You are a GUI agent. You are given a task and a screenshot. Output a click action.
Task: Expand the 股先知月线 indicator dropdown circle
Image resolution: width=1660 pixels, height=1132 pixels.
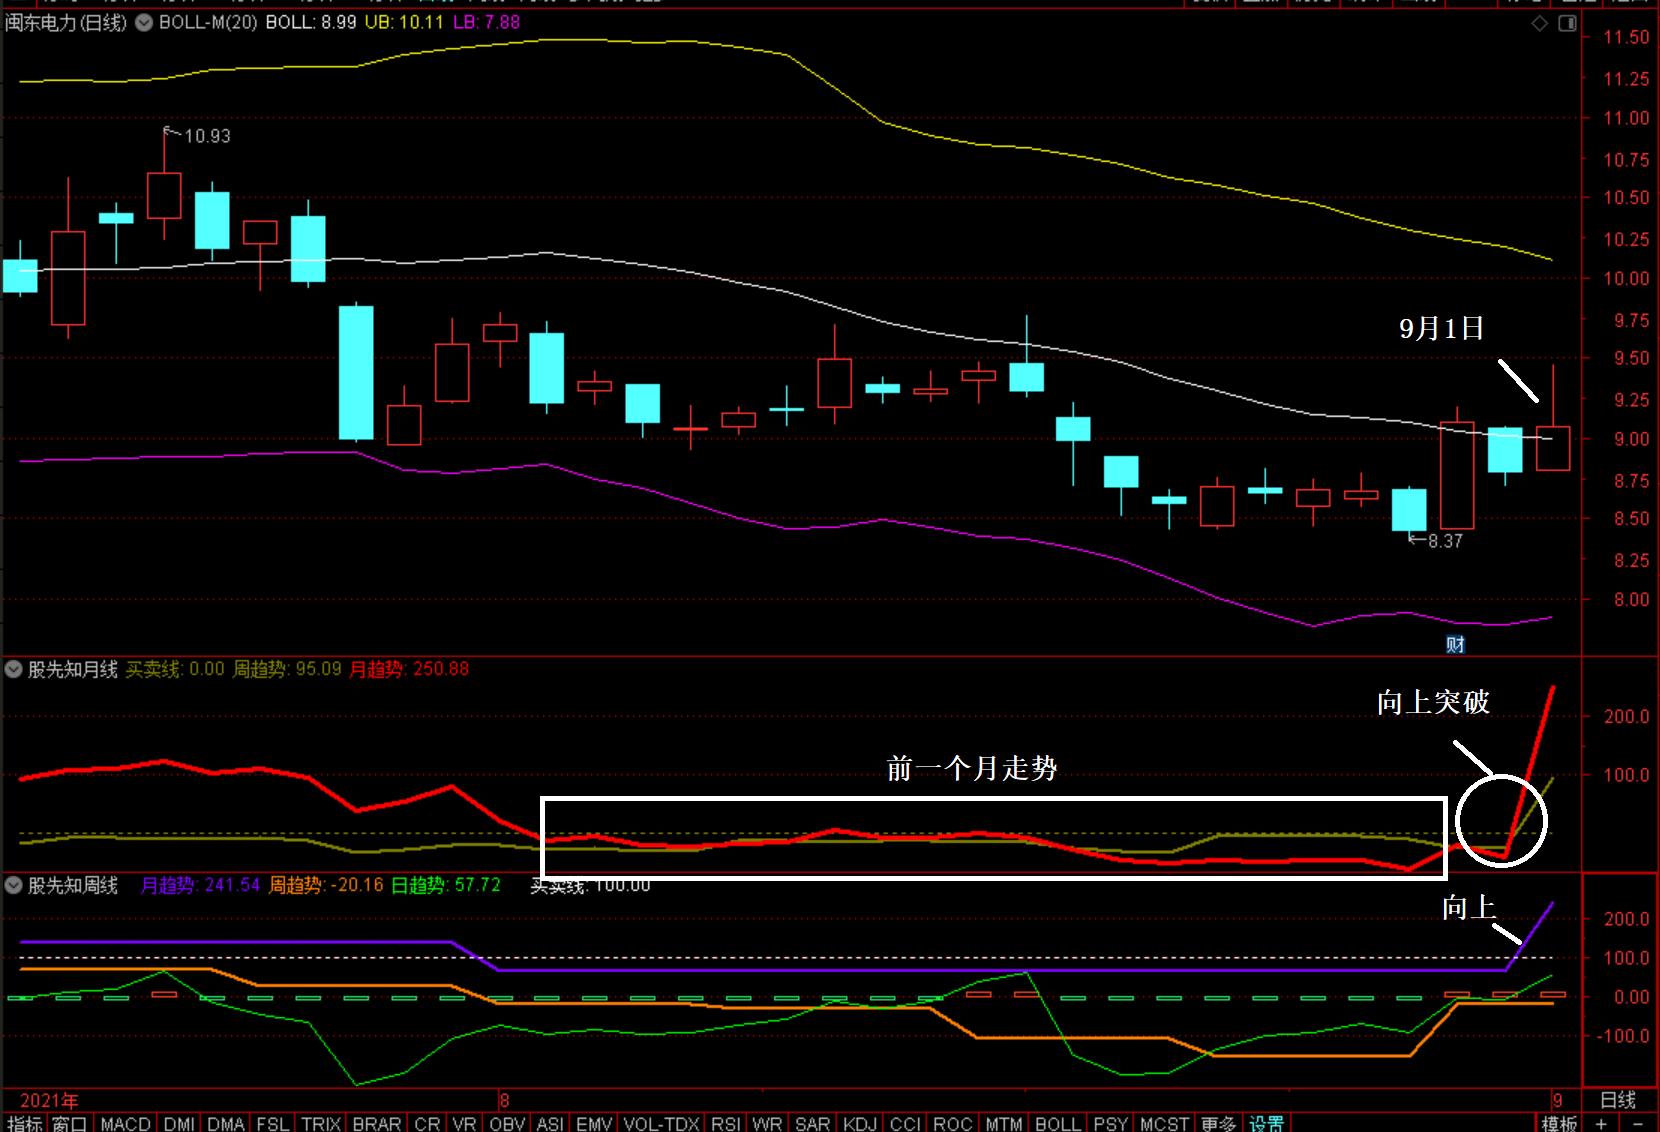pyautogui.click(x=14, y=669)
